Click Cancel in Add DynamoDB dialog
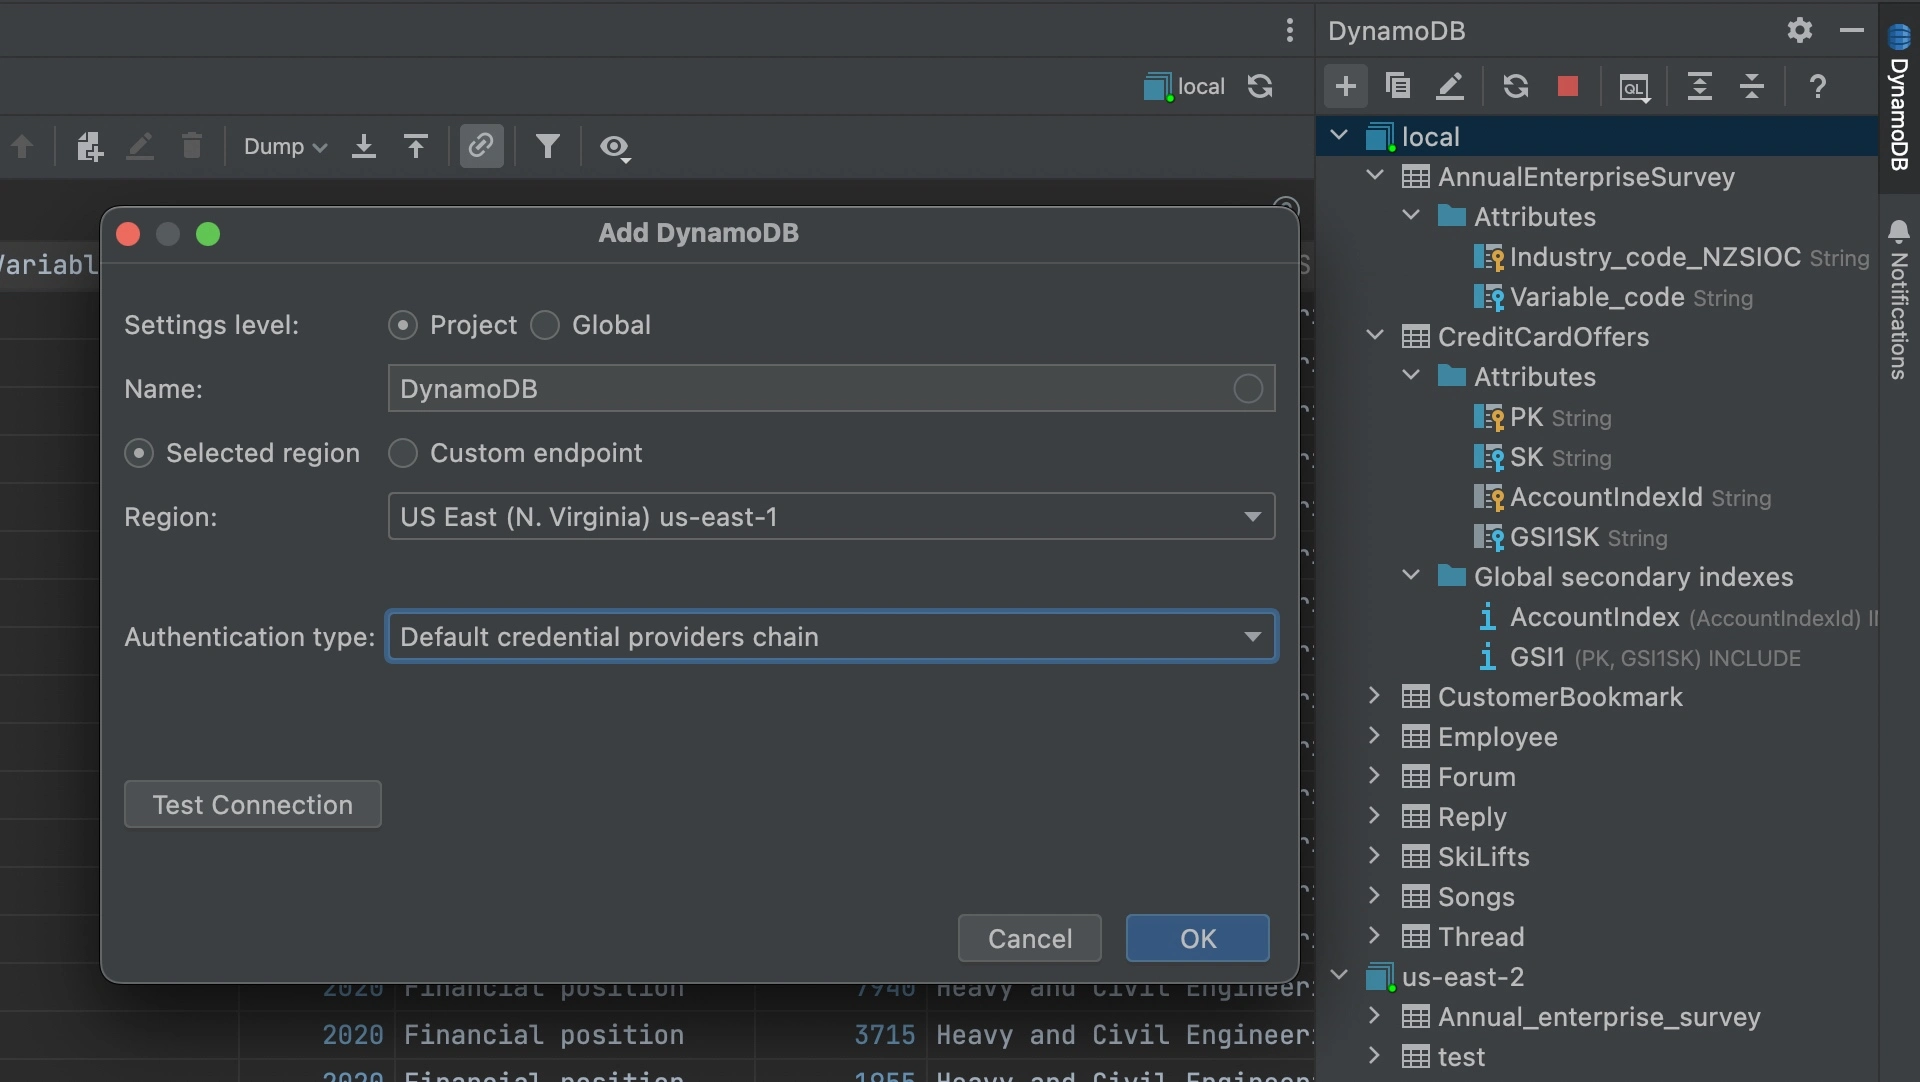The width and height of the screenshot is (1920, 1082). (1030, 939)
